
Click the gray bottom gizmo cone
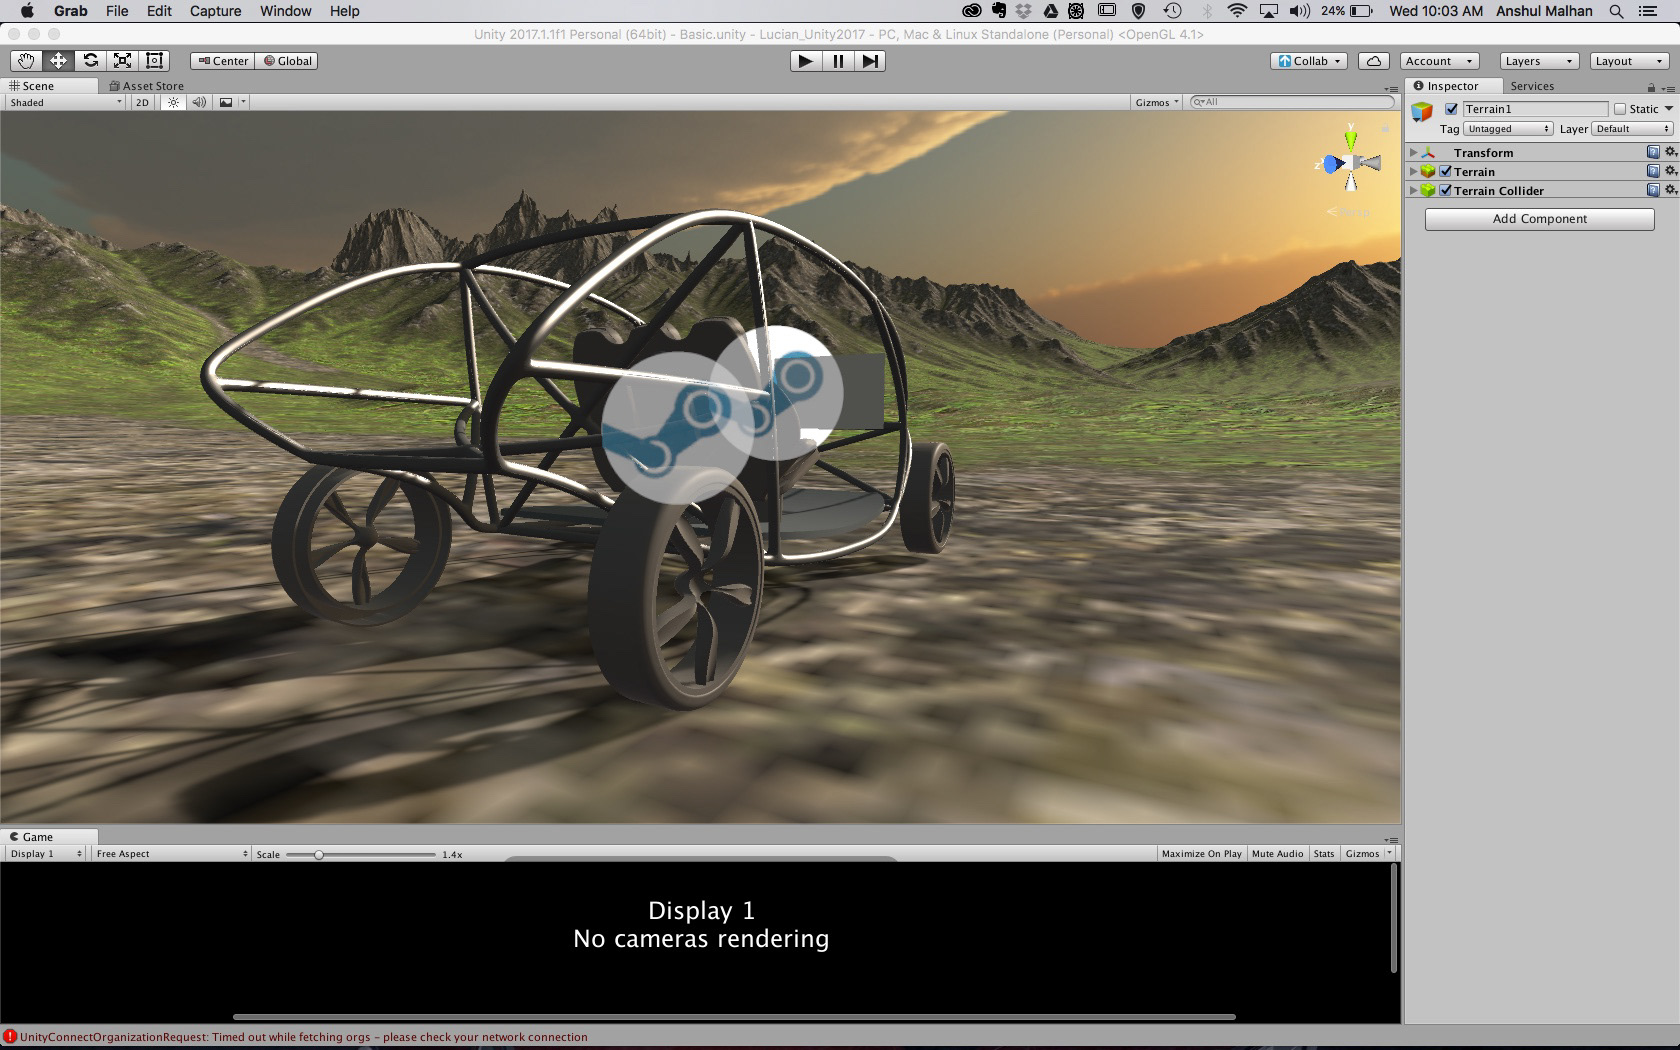point(1351,183)
